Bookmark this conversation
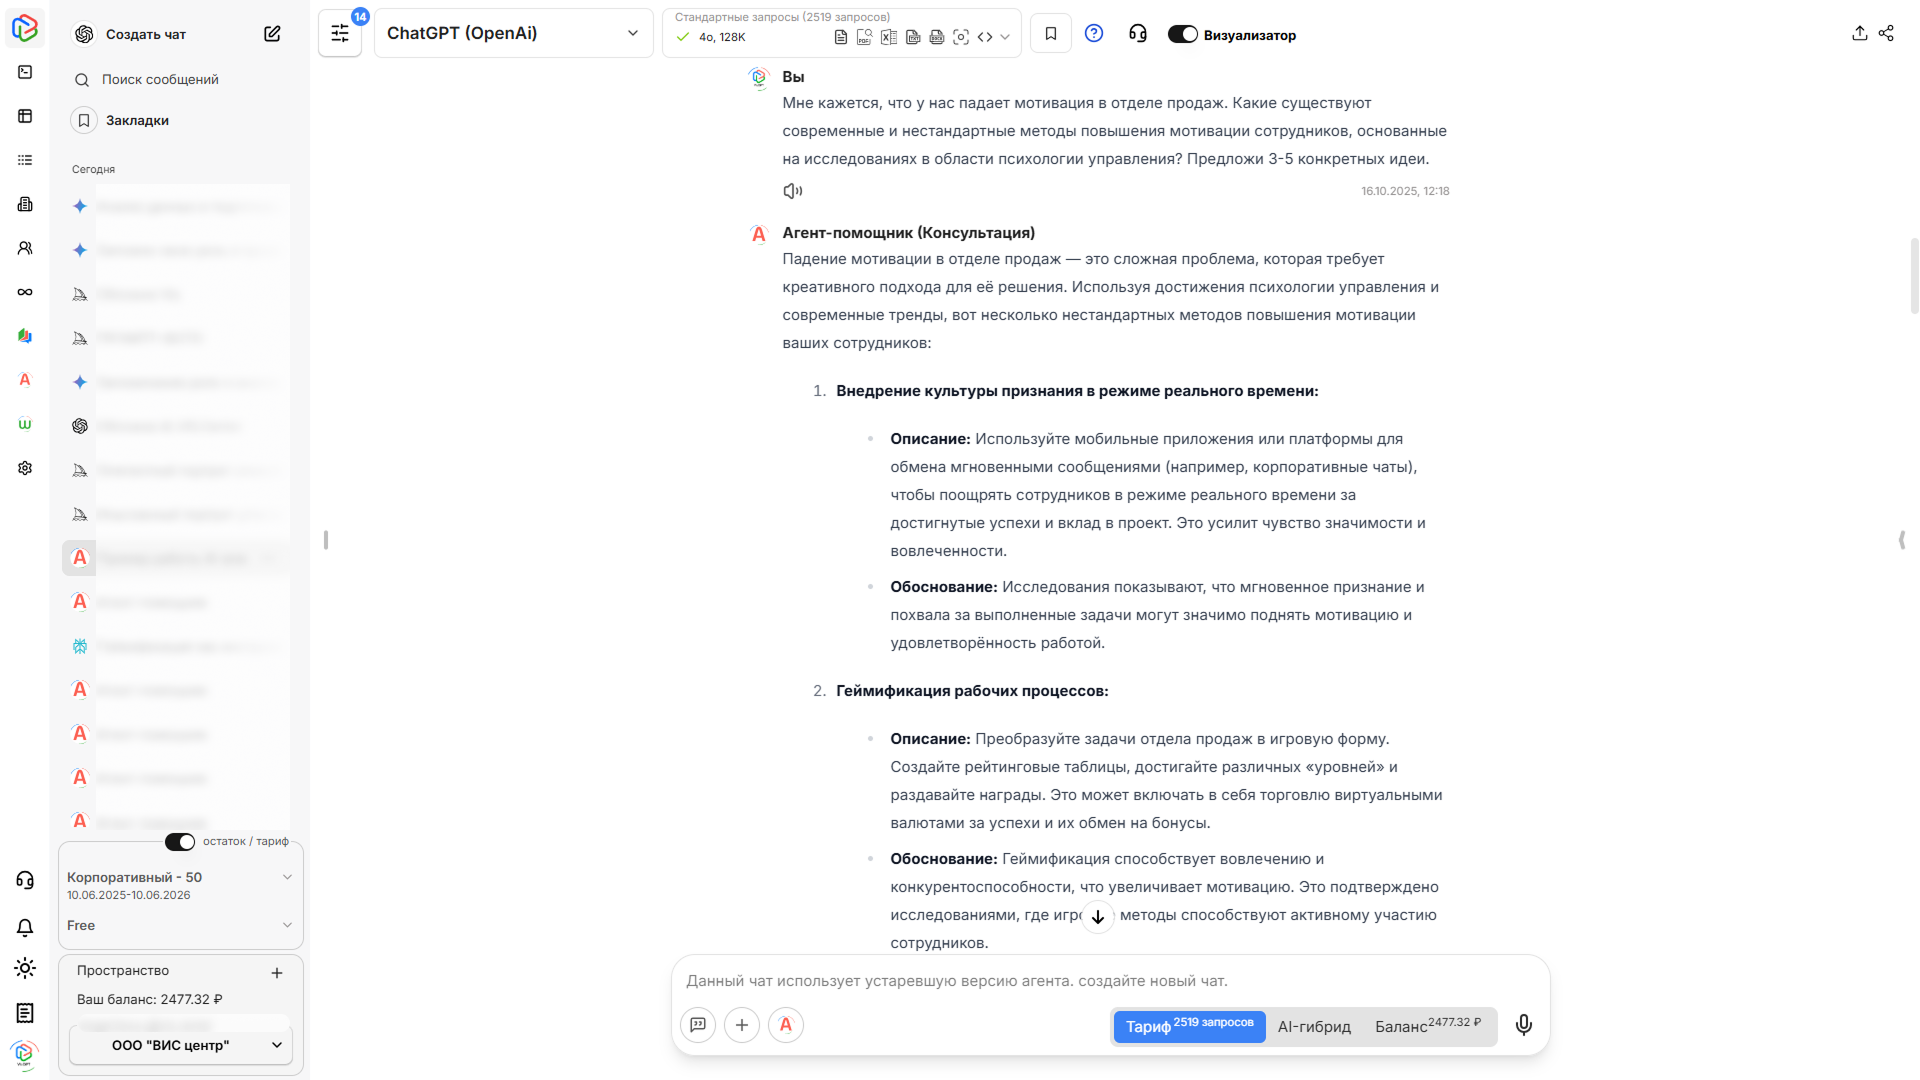 click(x=1050, y=33)
